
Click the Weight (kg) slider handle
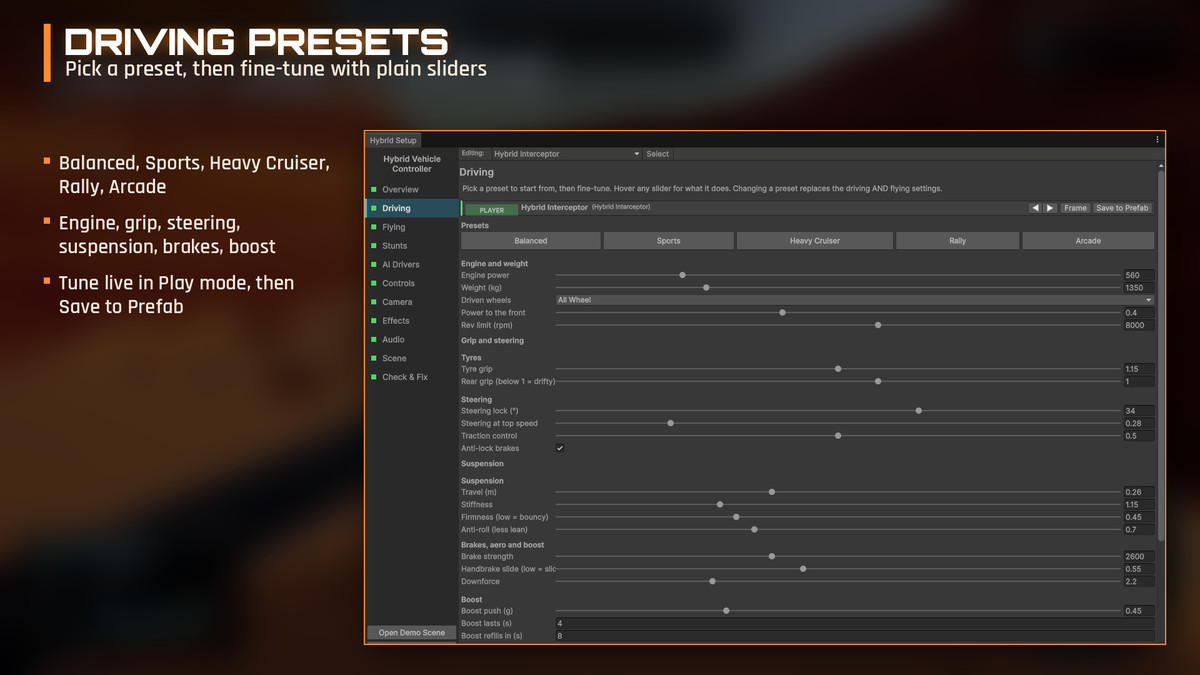click(x=706, y=288)
